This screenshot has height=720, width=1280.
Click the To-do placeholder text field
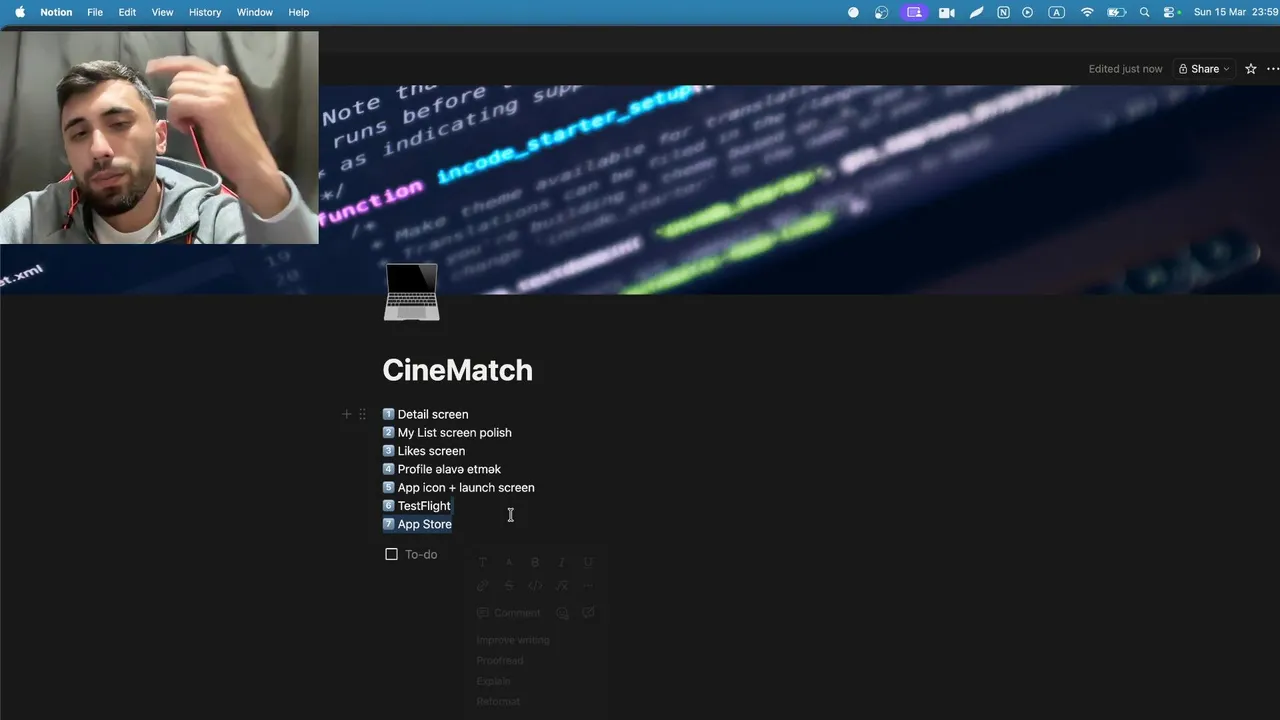421,554
